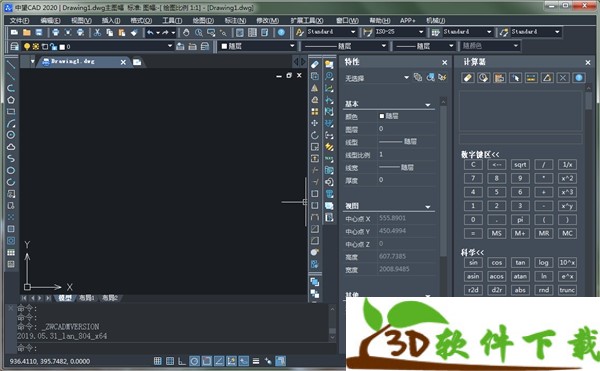Viewport: 600px width, 371px height.
Task: Save the drawing with the disk icon
Action: click(x=39, y=33)
